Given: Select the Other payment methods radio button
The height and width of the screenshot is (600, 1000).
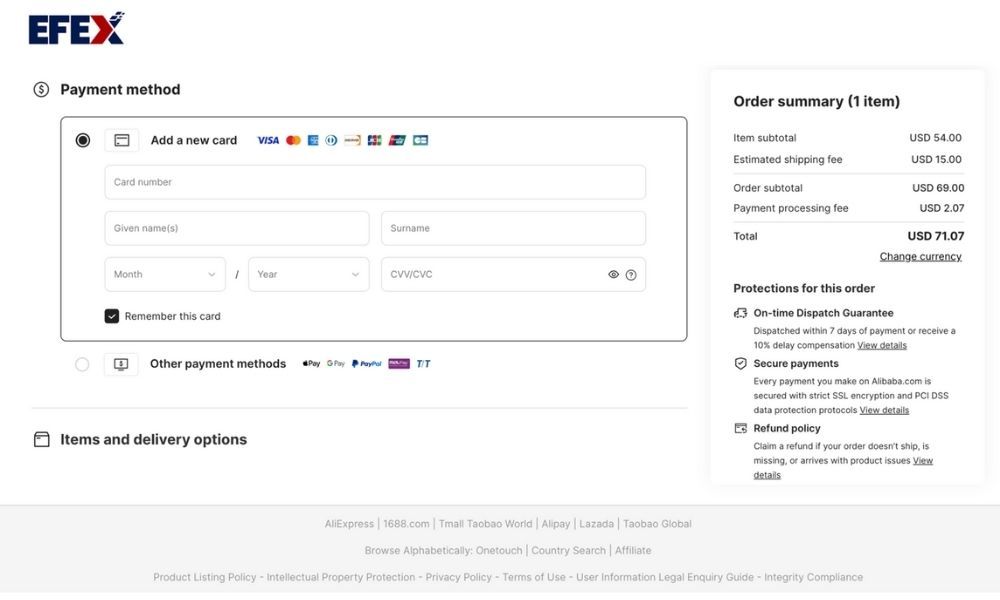Looking at the screenshot, I should point(82,364).
